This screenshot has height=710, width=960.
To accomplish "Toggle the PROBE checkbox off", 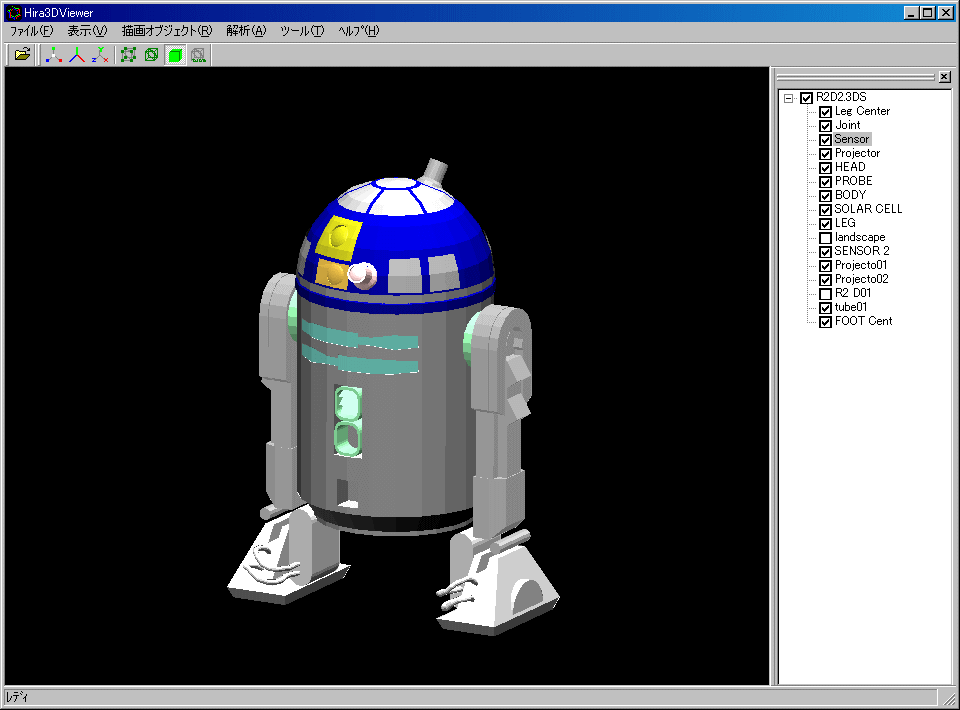I will (x=825, y=182).
